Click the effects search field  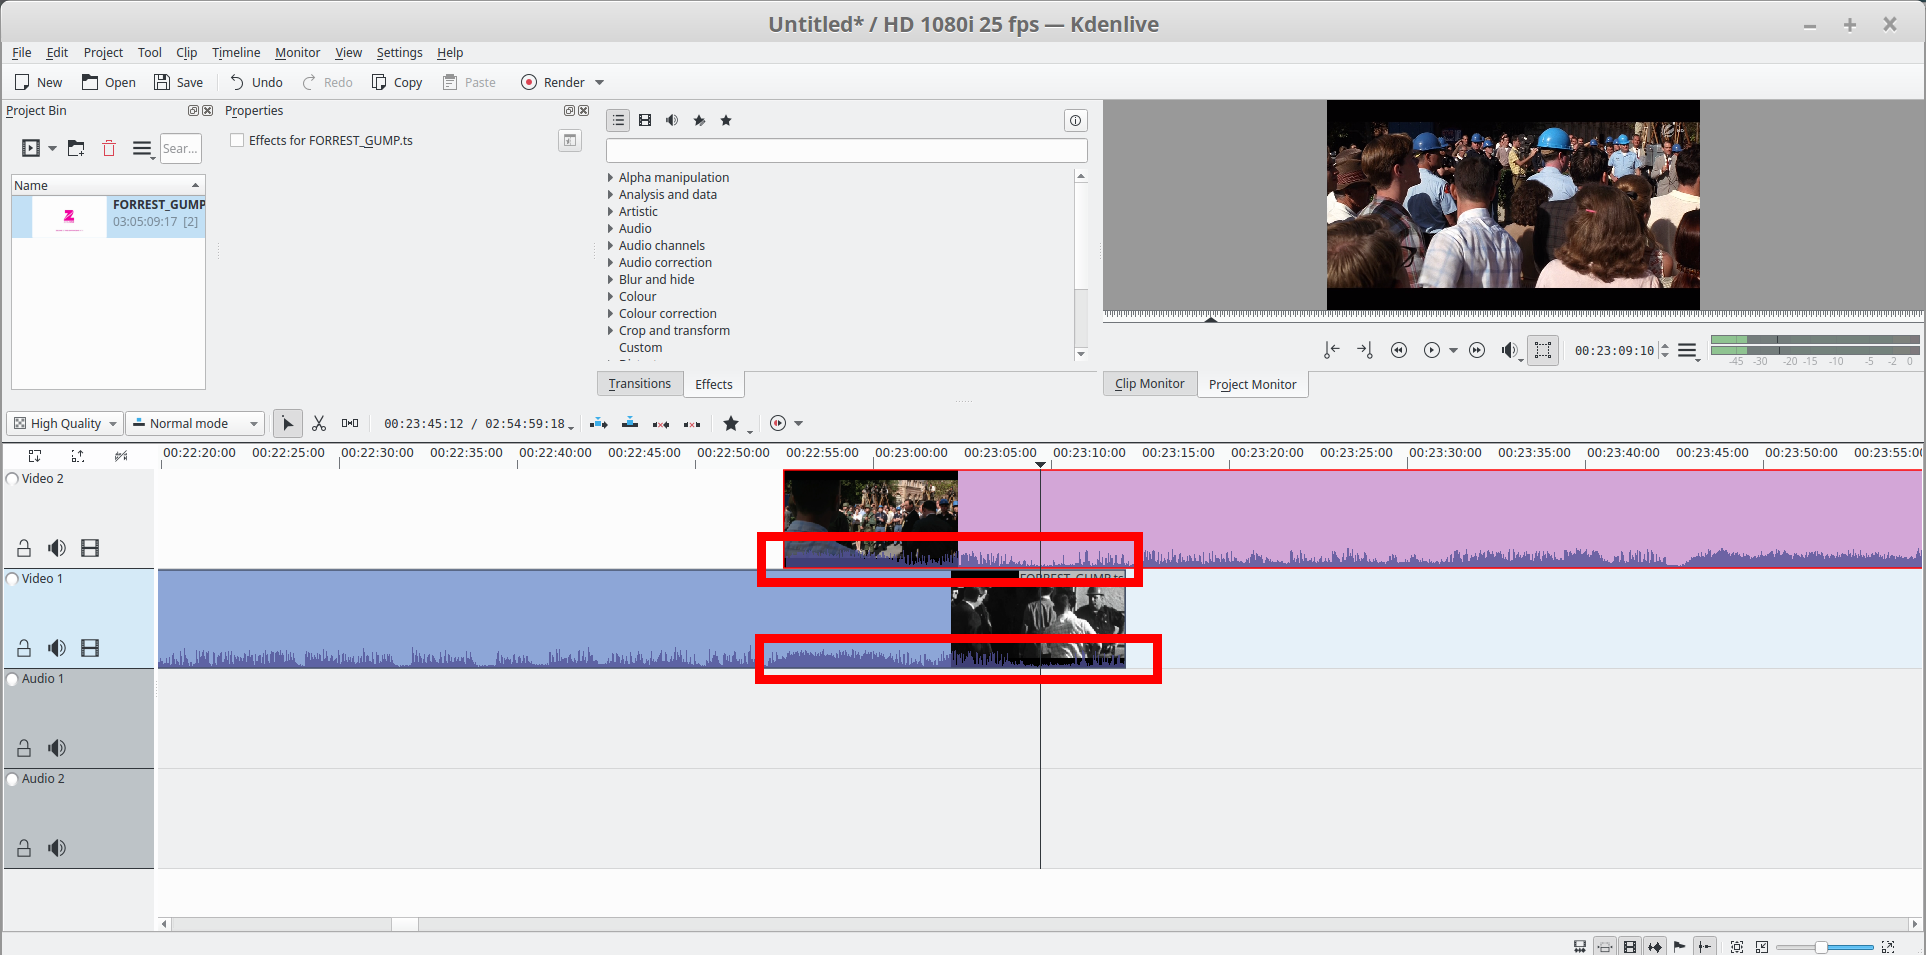pos(846,151)
